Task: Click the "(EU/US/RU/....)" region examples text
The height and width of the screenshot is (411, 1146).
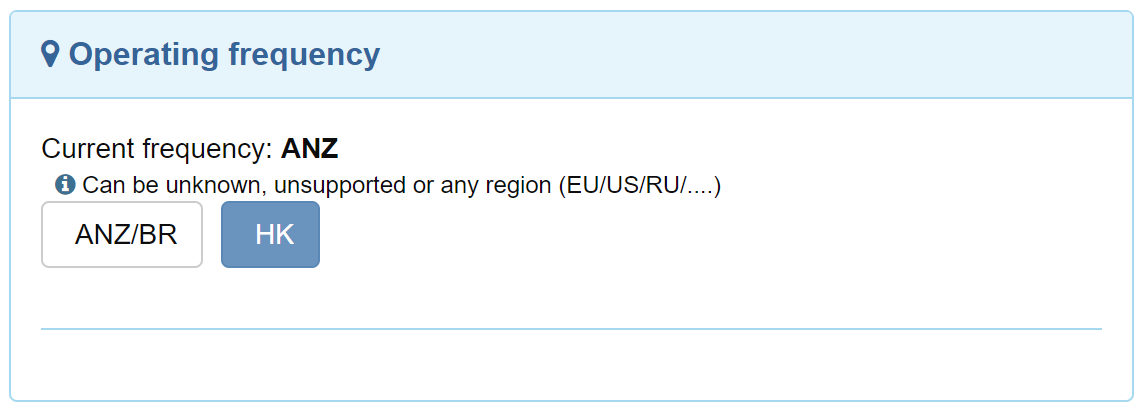Action: (640, 185)
